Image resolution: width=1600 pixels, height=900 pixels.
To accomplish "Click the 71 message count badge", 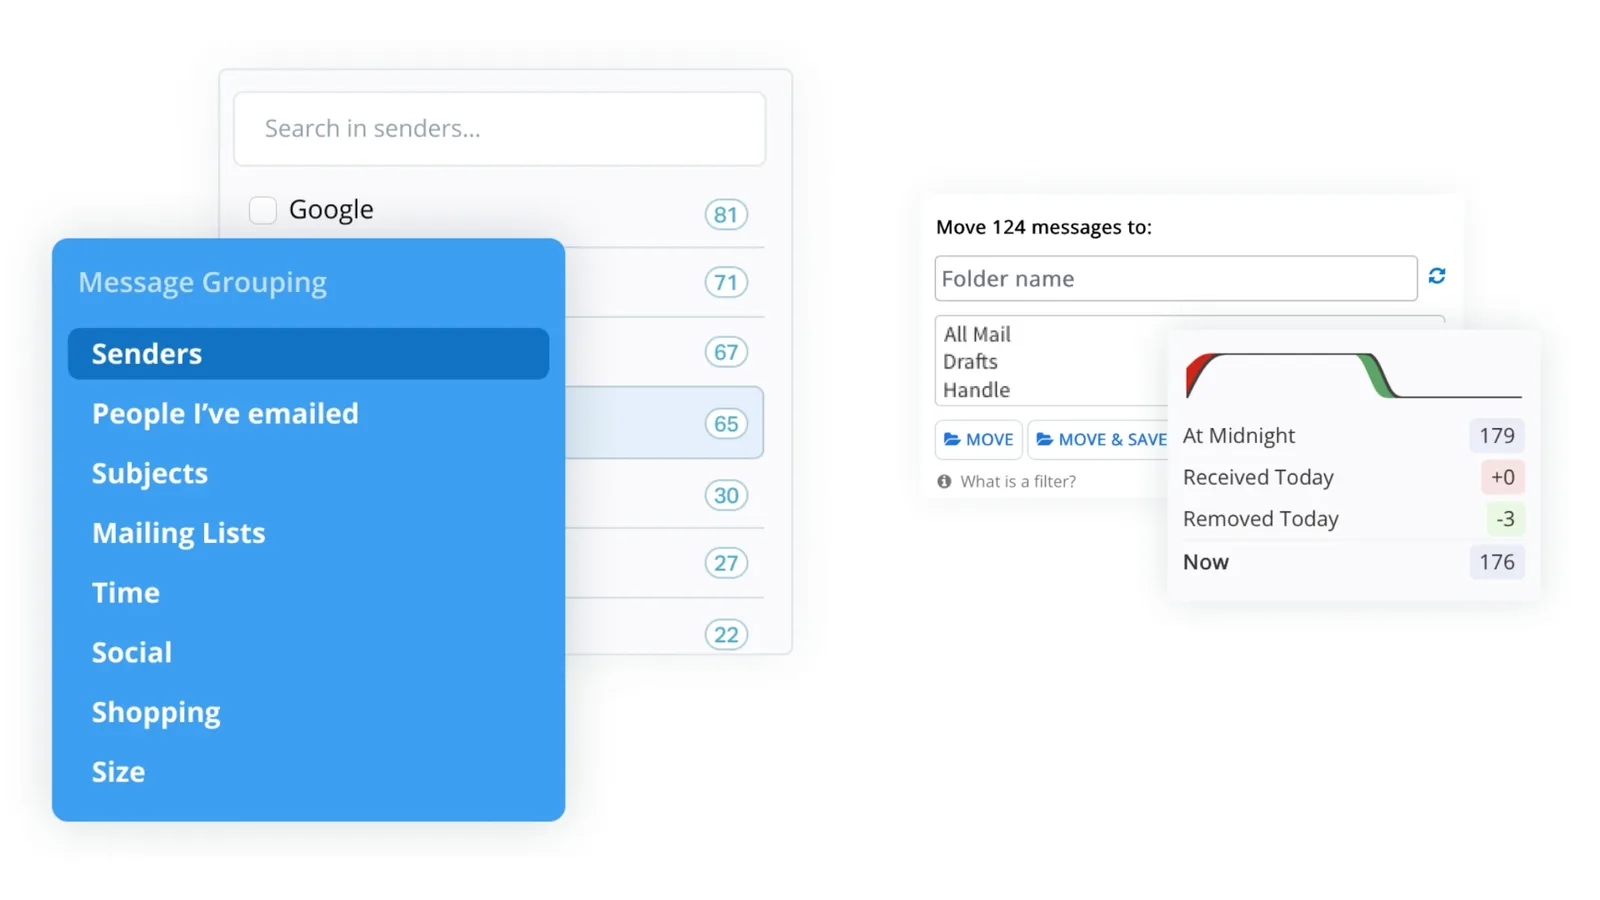I will (726, 282).
